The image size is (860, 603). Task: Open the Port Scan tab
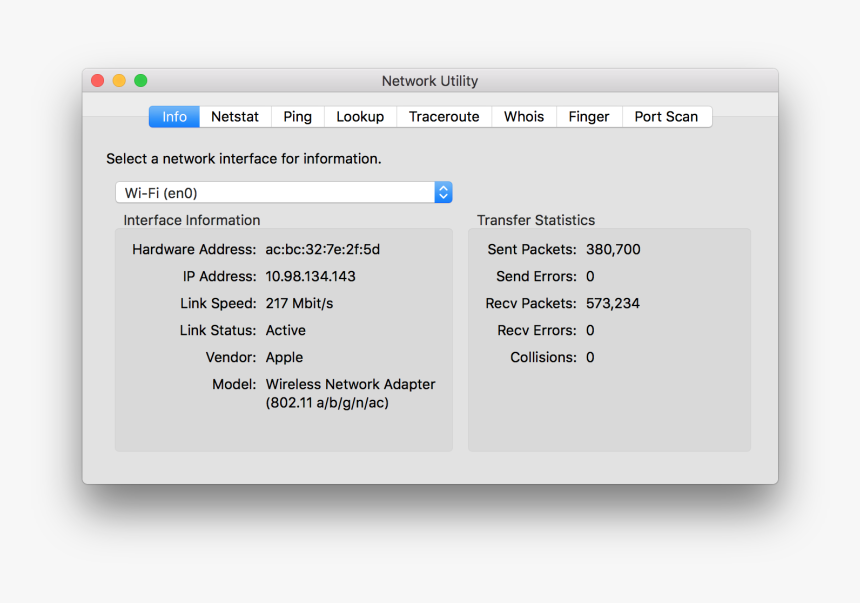[x=667, y=117]
